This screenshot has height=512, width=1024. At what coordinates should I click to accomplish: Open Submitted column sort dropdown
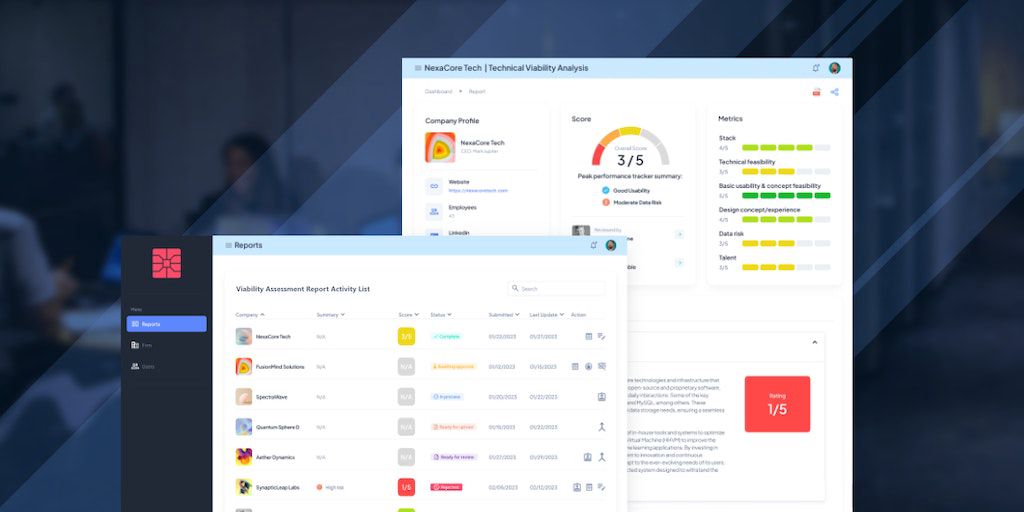(517, 315)
